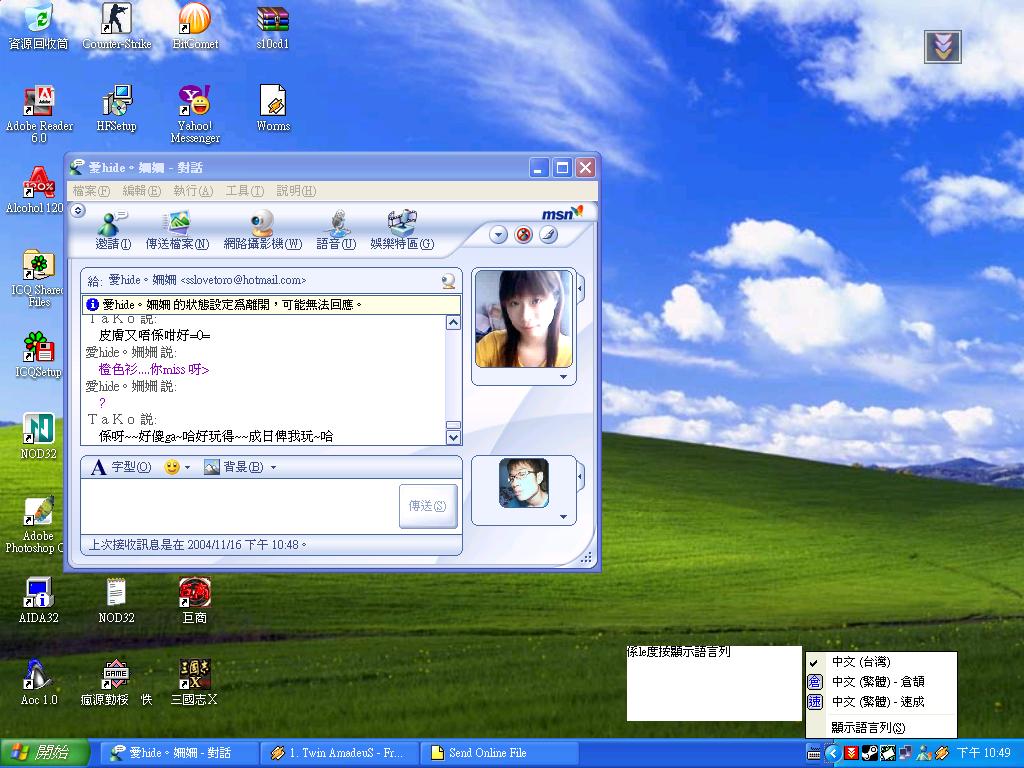Click the network connection tray icon
The height and width of the screenshot is (768, 1024).
[x=906, y=753]
